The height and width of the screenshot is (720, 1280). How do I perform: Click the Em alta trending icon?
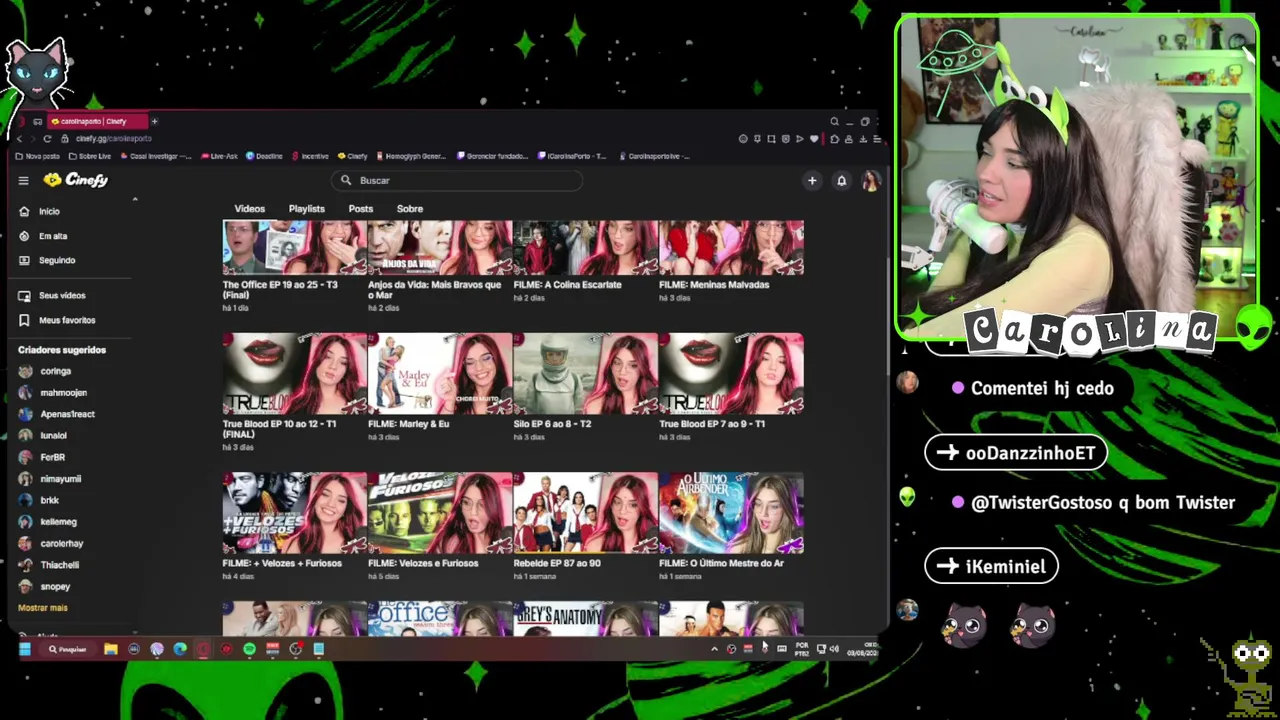tap(24, 236)
